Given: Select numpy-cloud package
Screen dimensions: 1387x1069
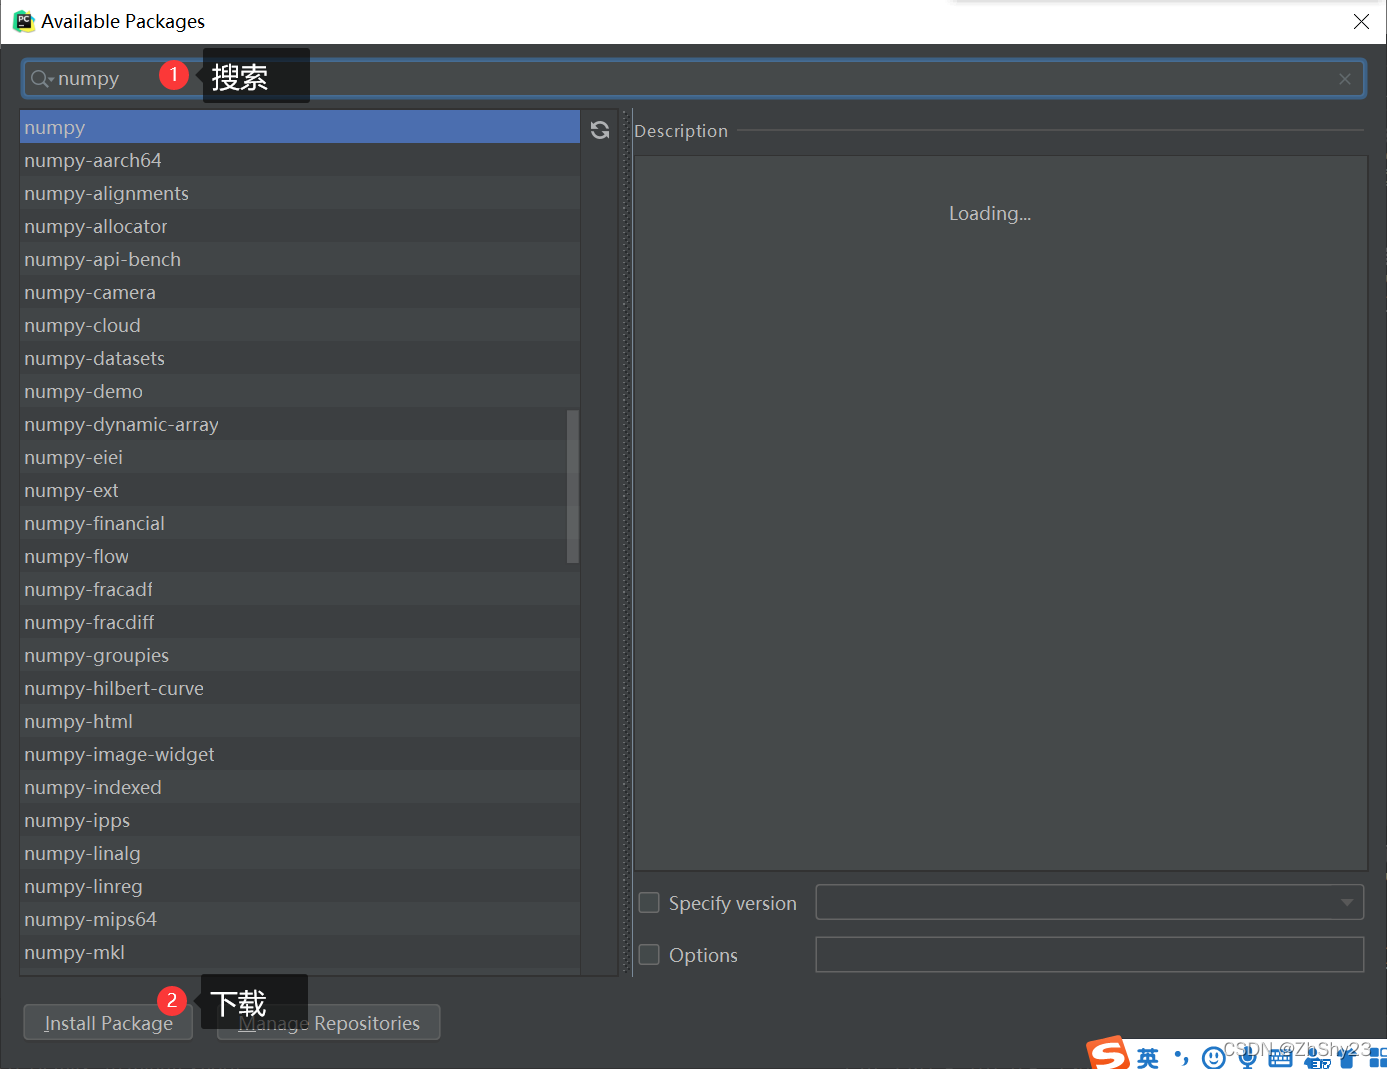Looking at the screenshot, I should (300, 325).
